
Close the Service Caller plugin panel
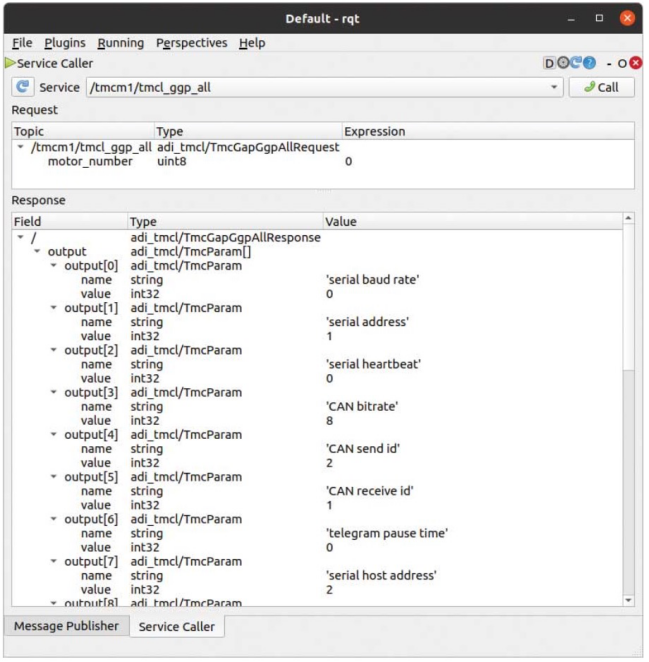[x=636, y=63]
